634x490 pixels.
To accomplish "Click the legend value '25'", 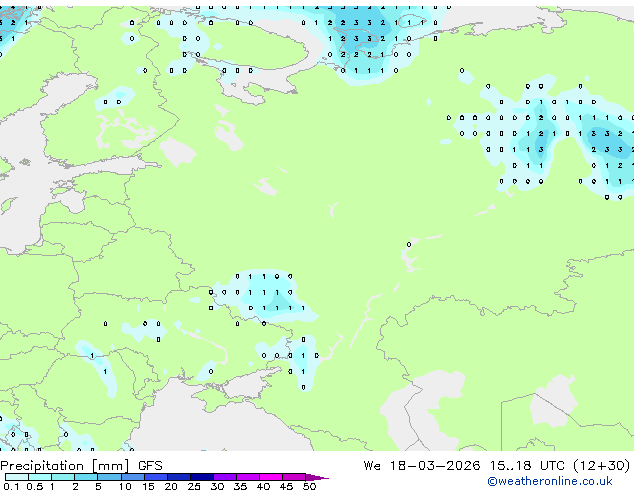I will click(194, 486).
